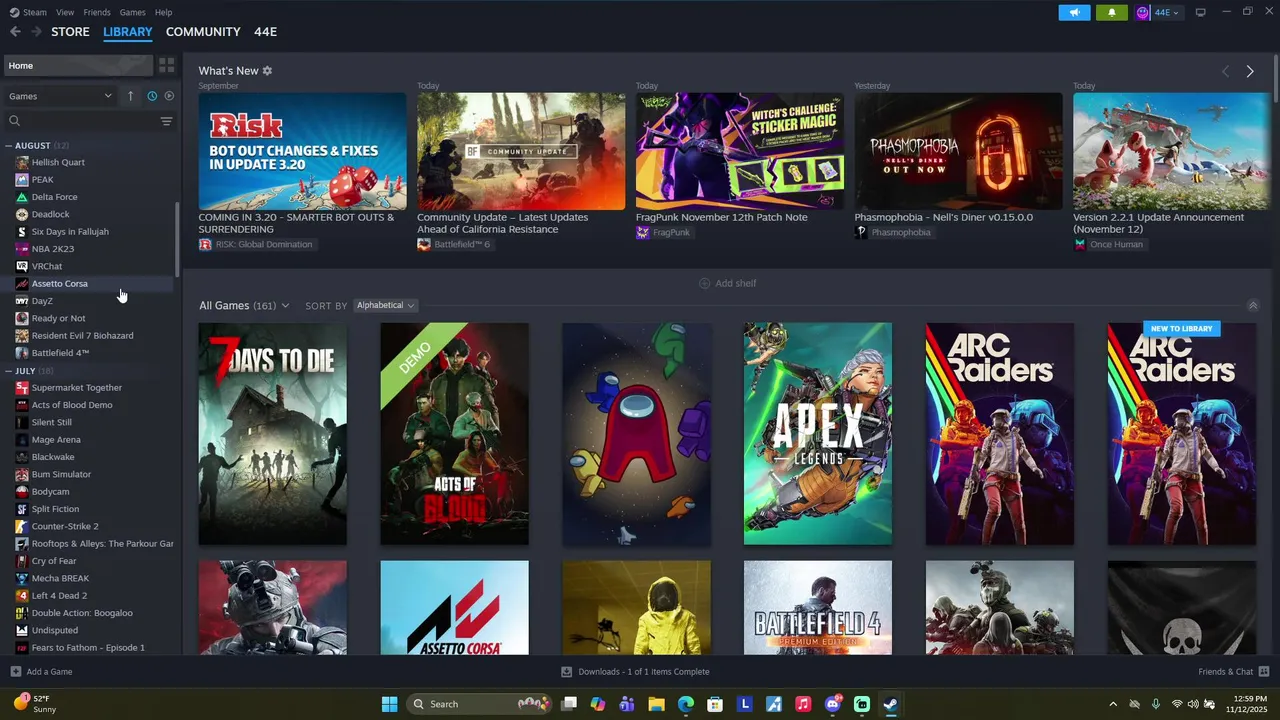Show previous What's New items
Viewport: 1280px width, 720px height.
(1225, 71)
